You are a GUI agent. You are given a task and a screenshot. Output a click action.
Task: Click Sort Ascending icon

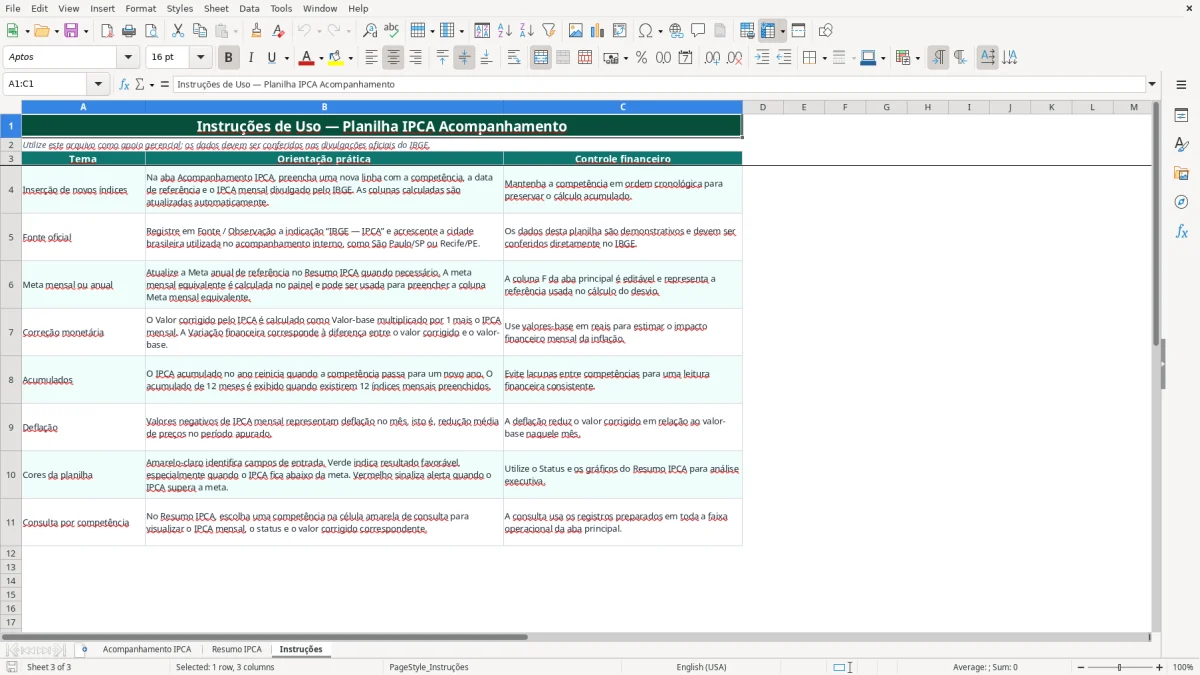click(505, 31)
